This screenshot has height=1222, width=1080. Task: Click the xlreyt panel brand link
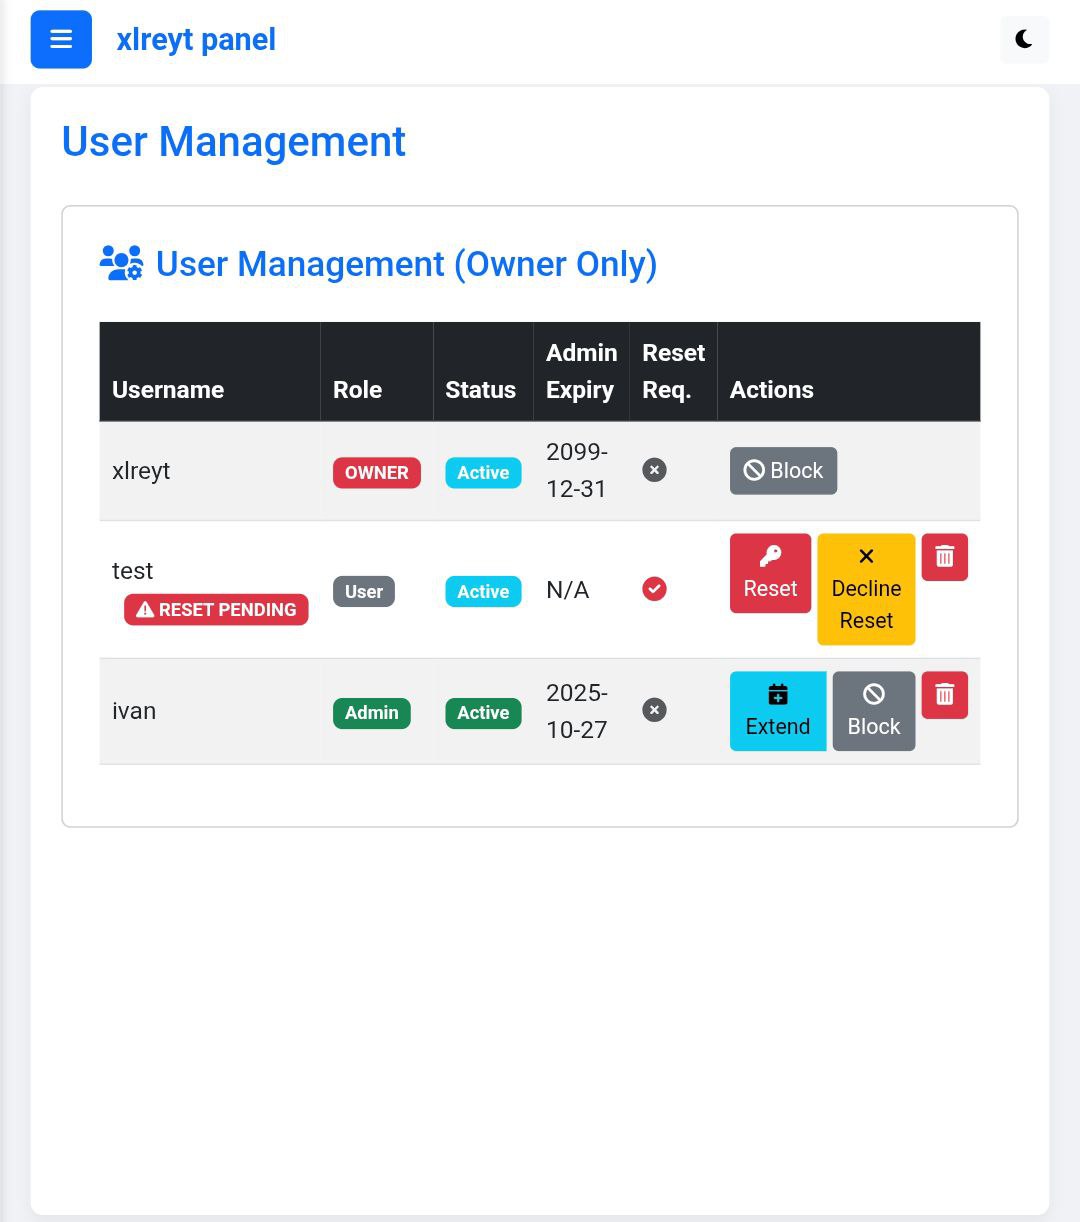[196, 40]
